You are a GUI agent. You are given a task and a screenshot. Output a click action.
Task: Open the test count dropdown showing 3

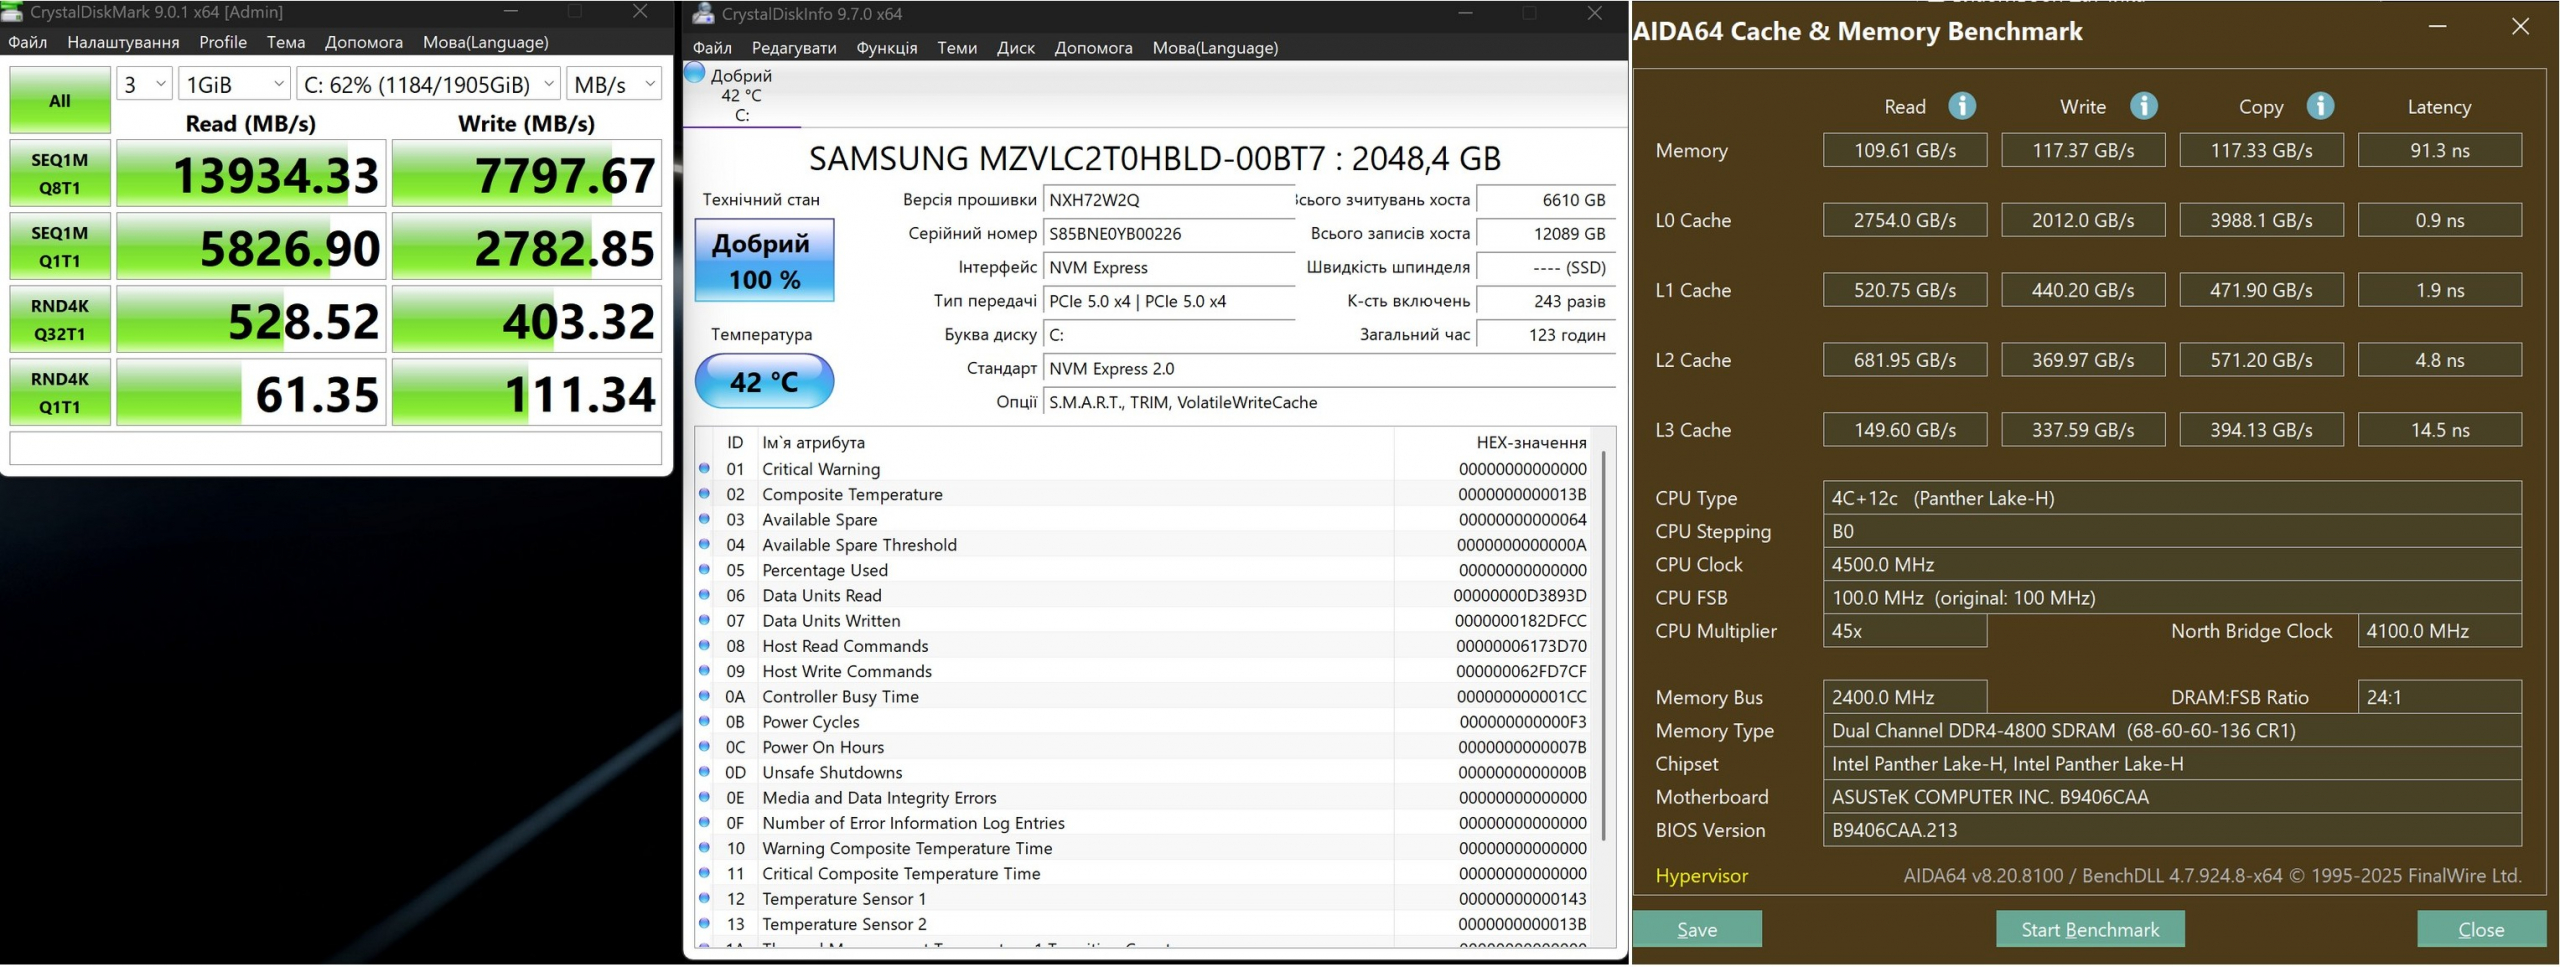pos(144,85)
